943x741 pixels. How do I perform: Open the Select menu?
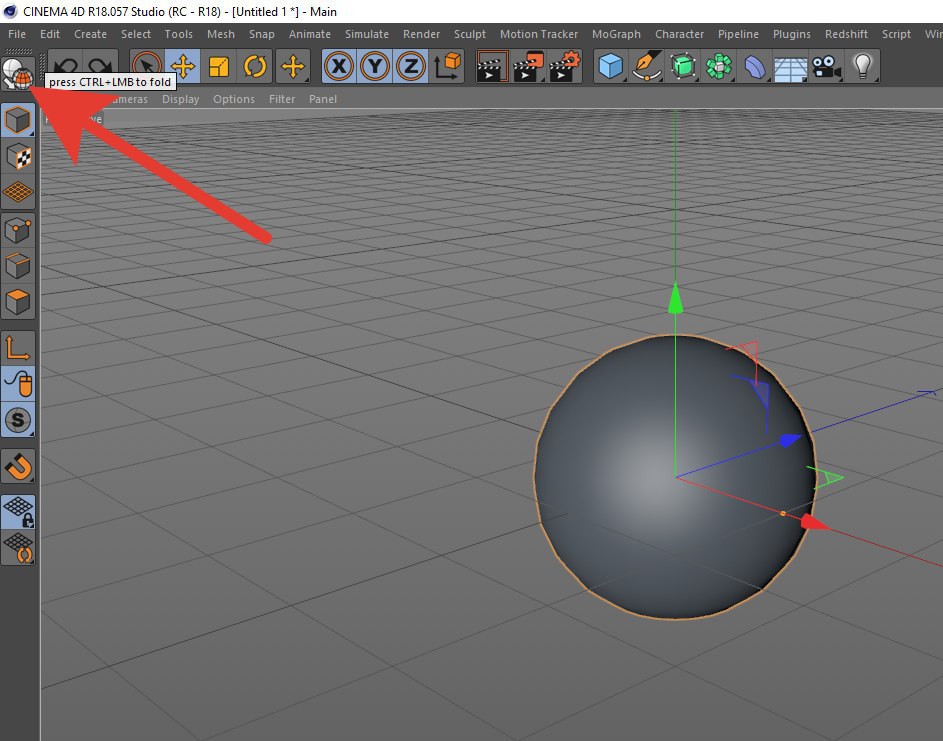point(136,34)
